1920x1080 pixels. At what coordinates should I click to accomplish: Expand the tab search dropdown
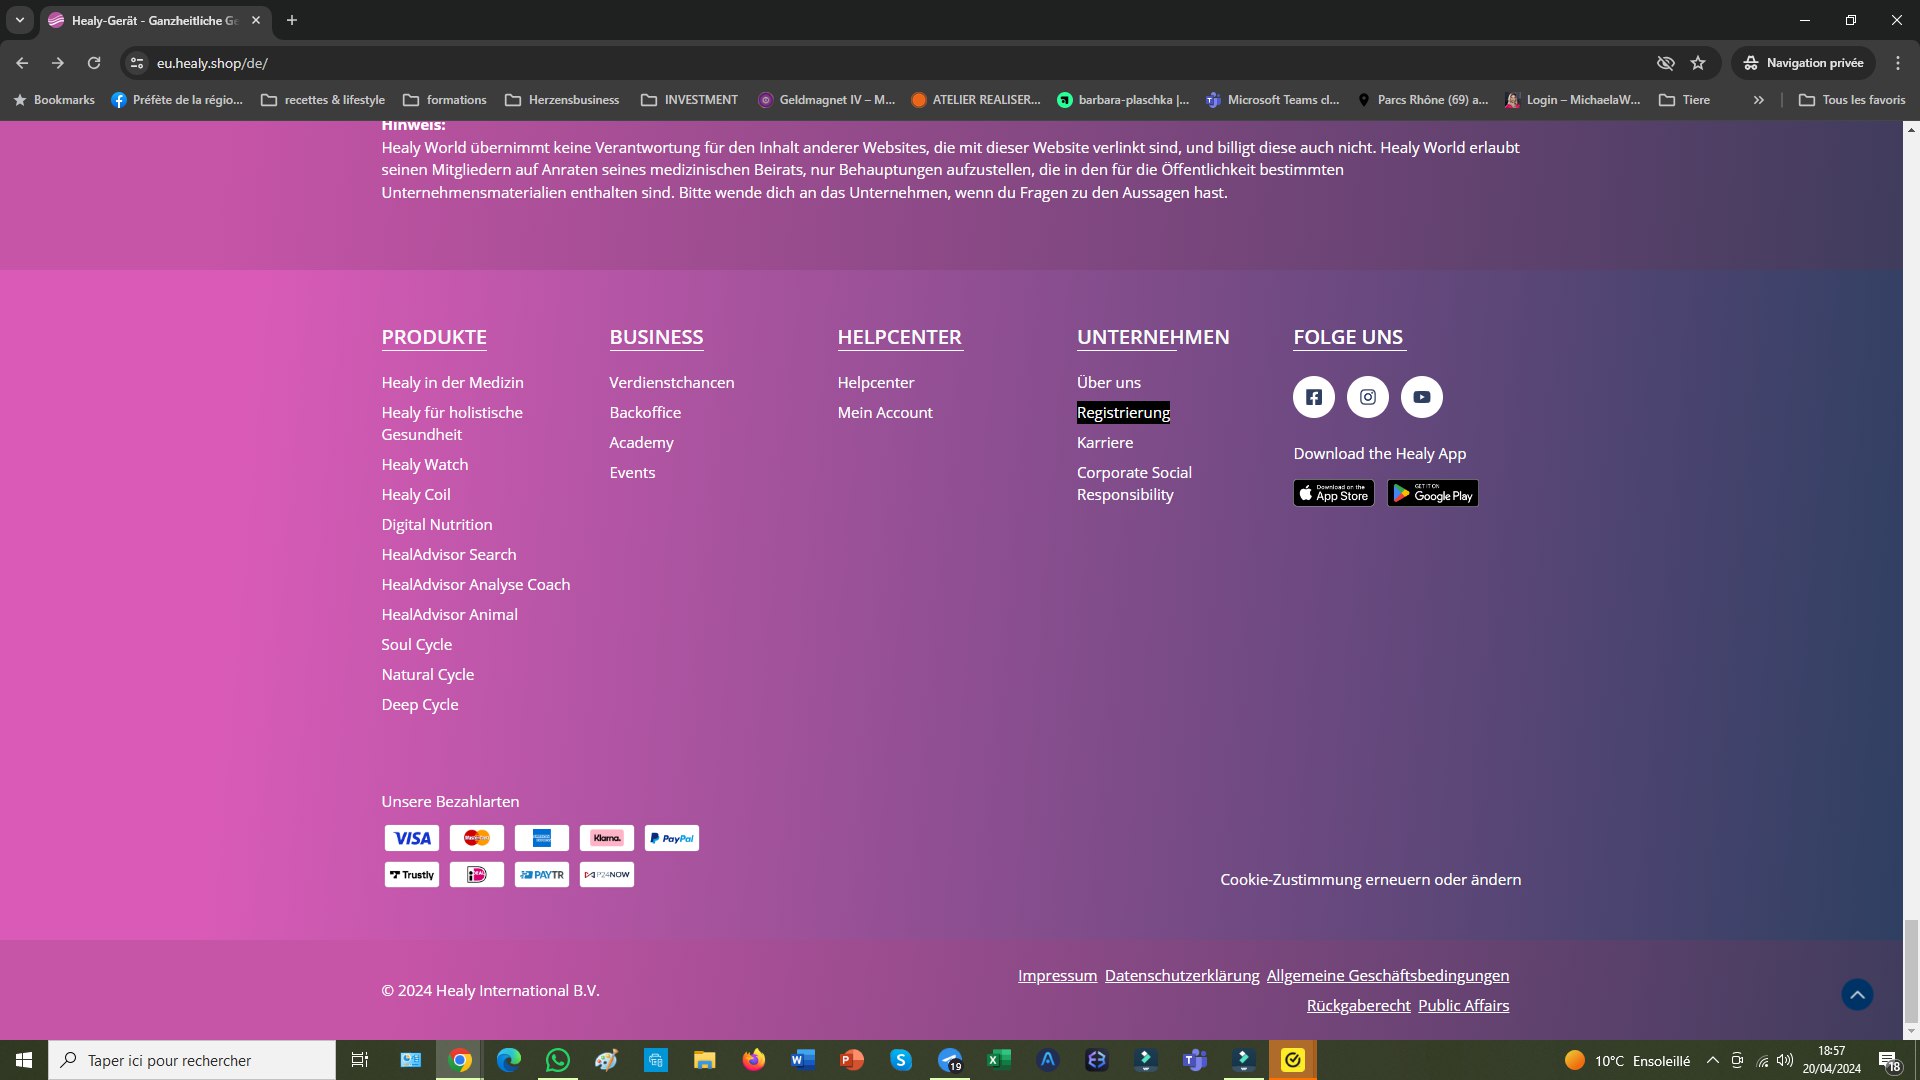point(19,20)
